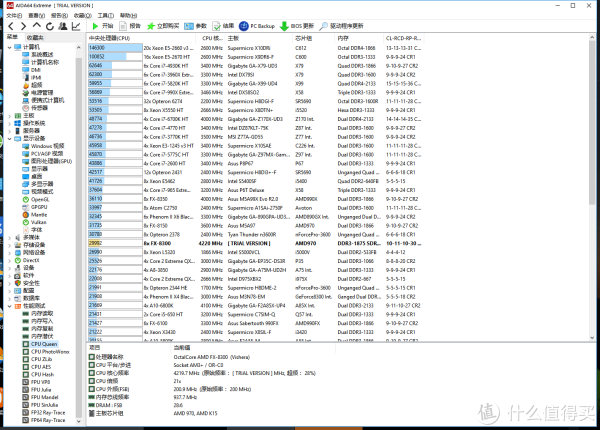600x430 pixels.
Task: Select the OpenGL icon in the tree
Action: [x=26, y=199]
